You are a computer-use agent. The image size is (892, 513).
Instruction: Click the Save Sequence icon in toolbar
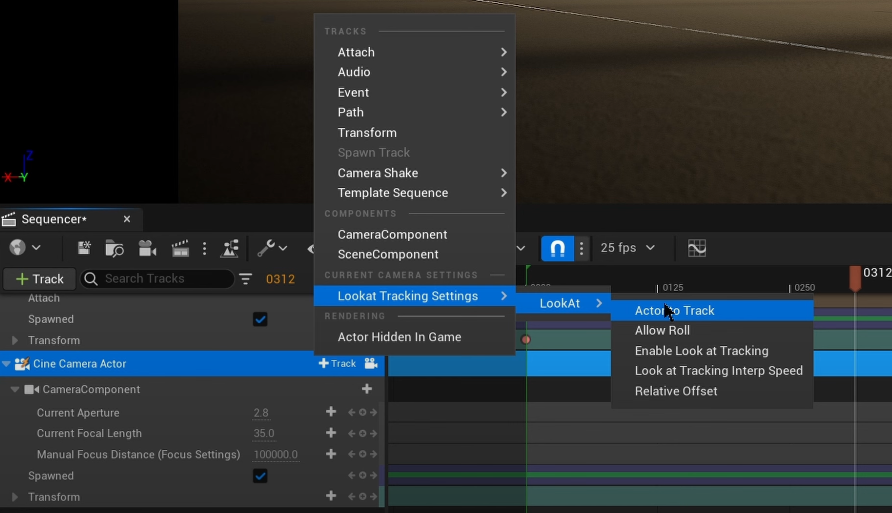coord(84,248)
